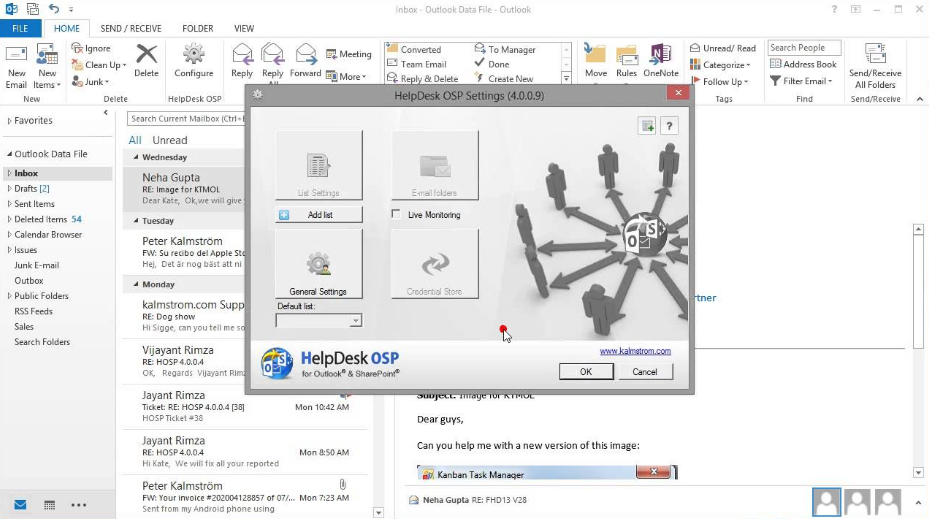
Task: Open more navigation options (three dots)
Action: click(78, 505)
